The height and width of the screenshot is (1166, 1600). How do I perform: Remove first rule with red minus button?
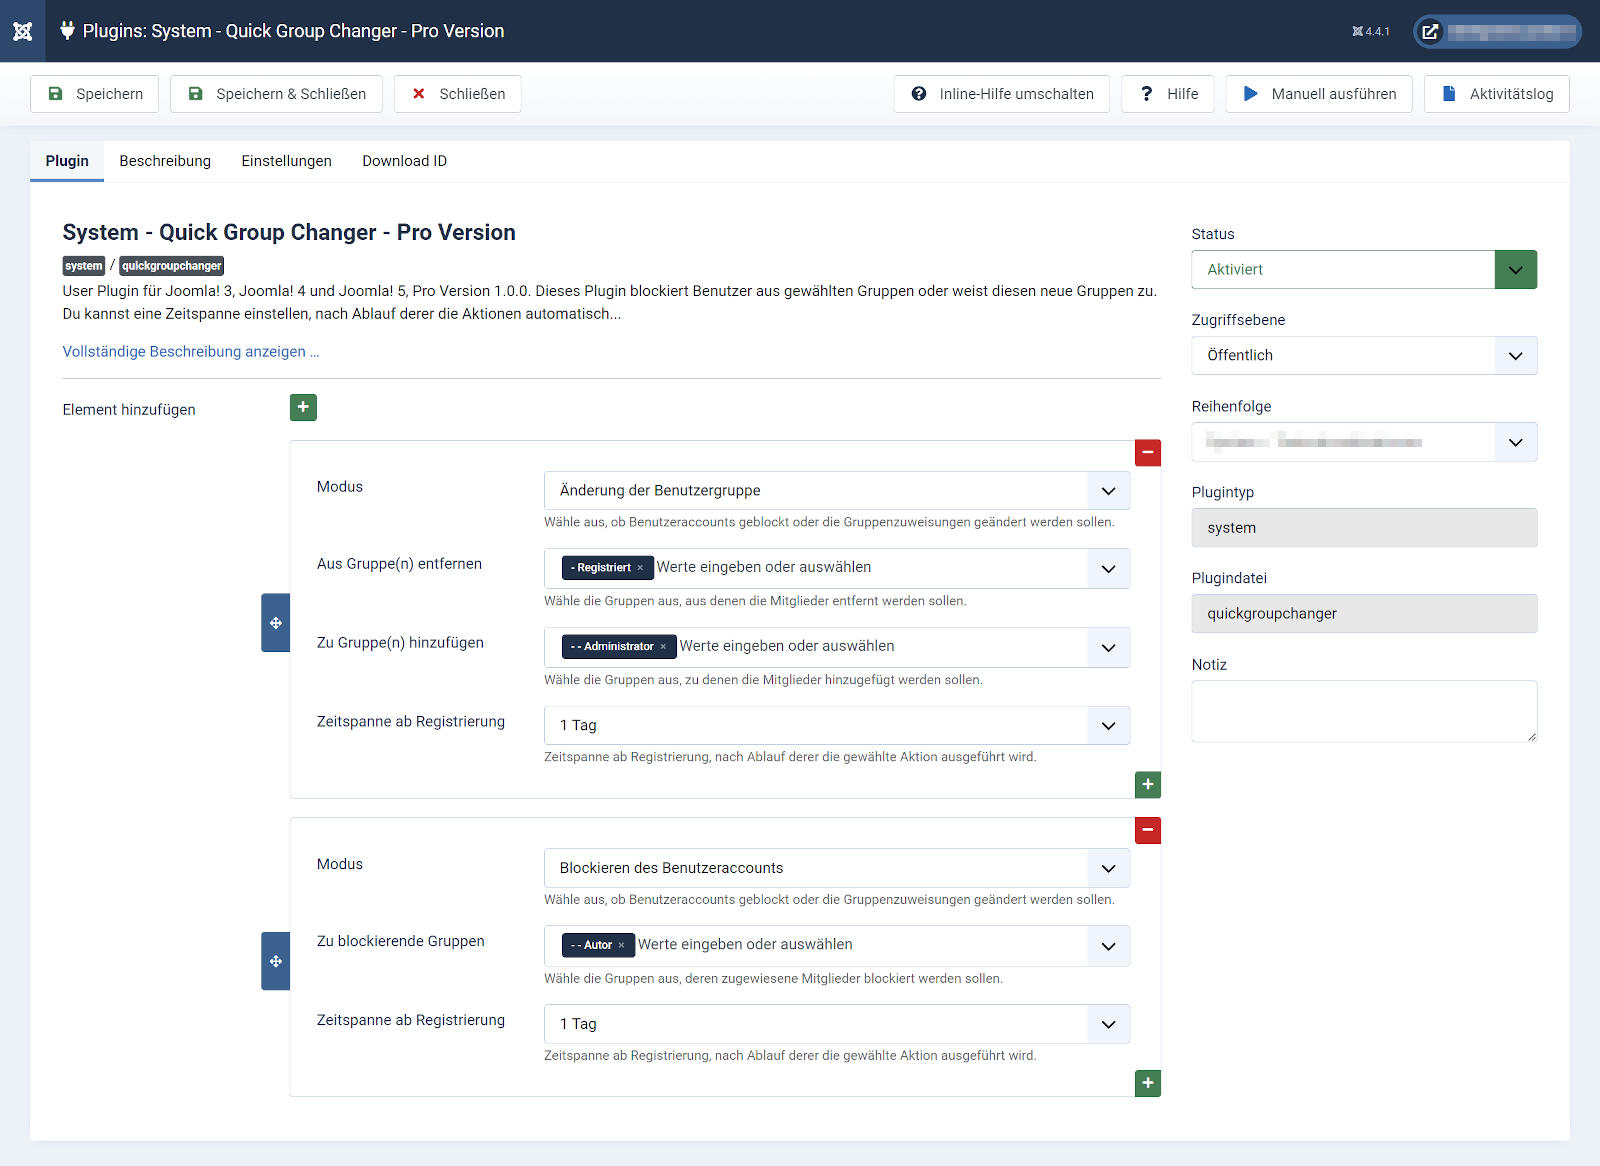point(1147,453)
